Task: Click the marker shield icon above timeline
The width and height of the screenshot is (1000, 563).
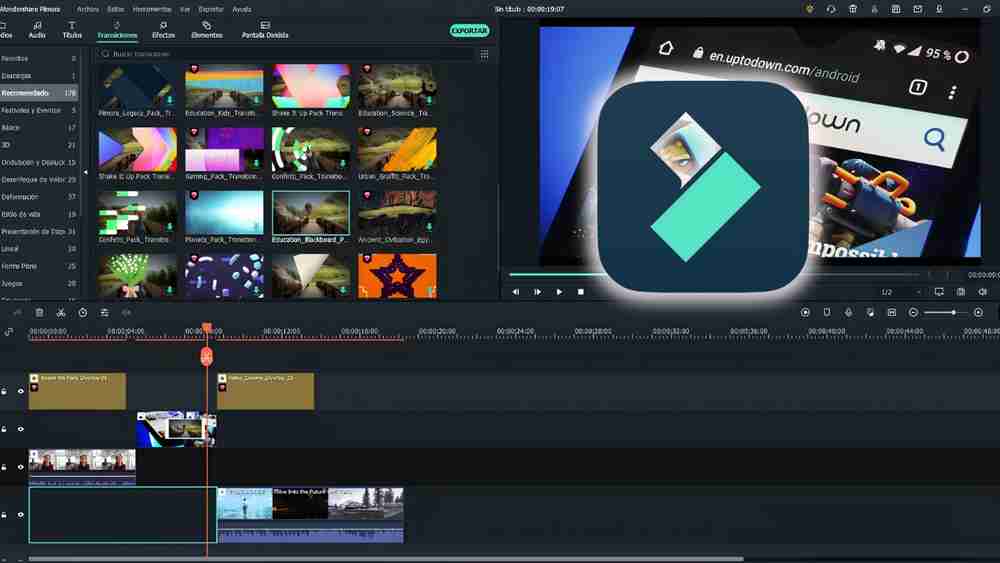Action: point(827,312)
